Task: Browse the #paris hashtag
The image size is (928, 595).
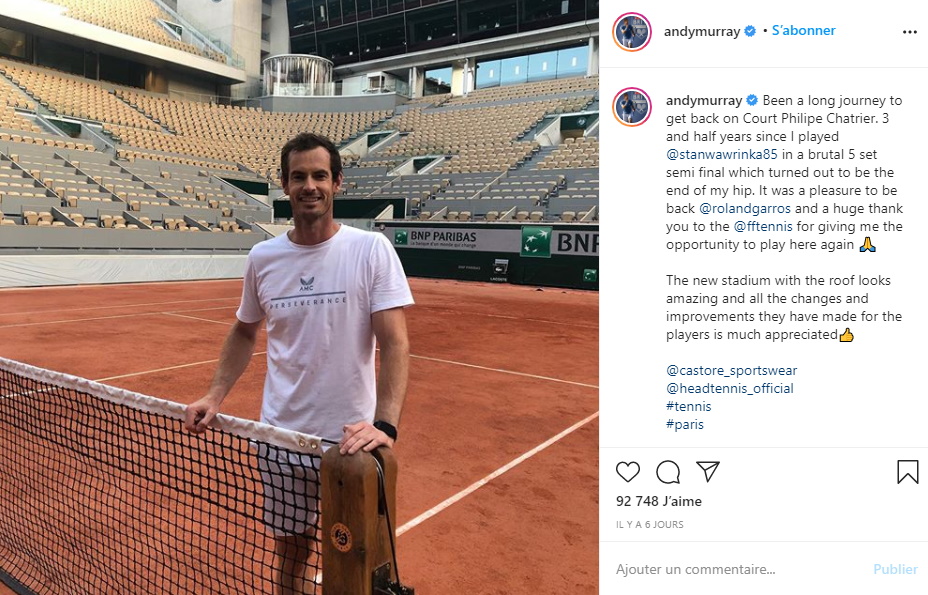Action: point(685,424)
